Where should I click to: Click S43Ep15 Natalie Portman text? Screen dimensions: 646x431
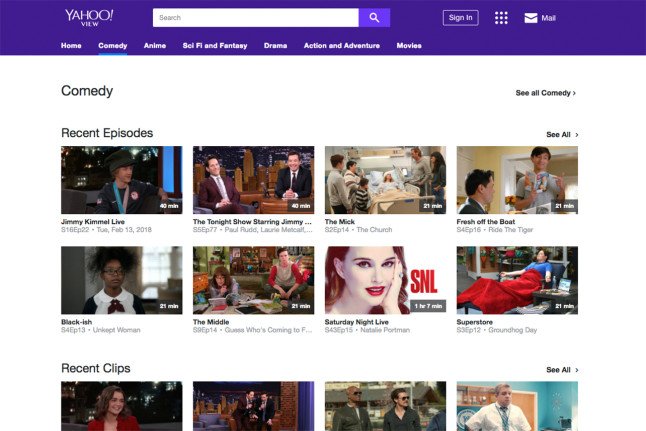pos(367,330)
